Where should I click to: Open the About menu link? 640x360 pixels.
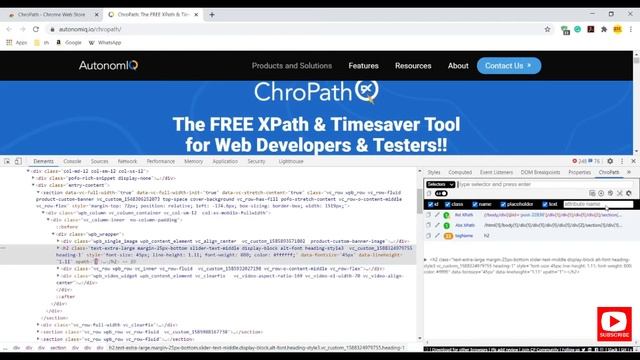tap(458, 66)
